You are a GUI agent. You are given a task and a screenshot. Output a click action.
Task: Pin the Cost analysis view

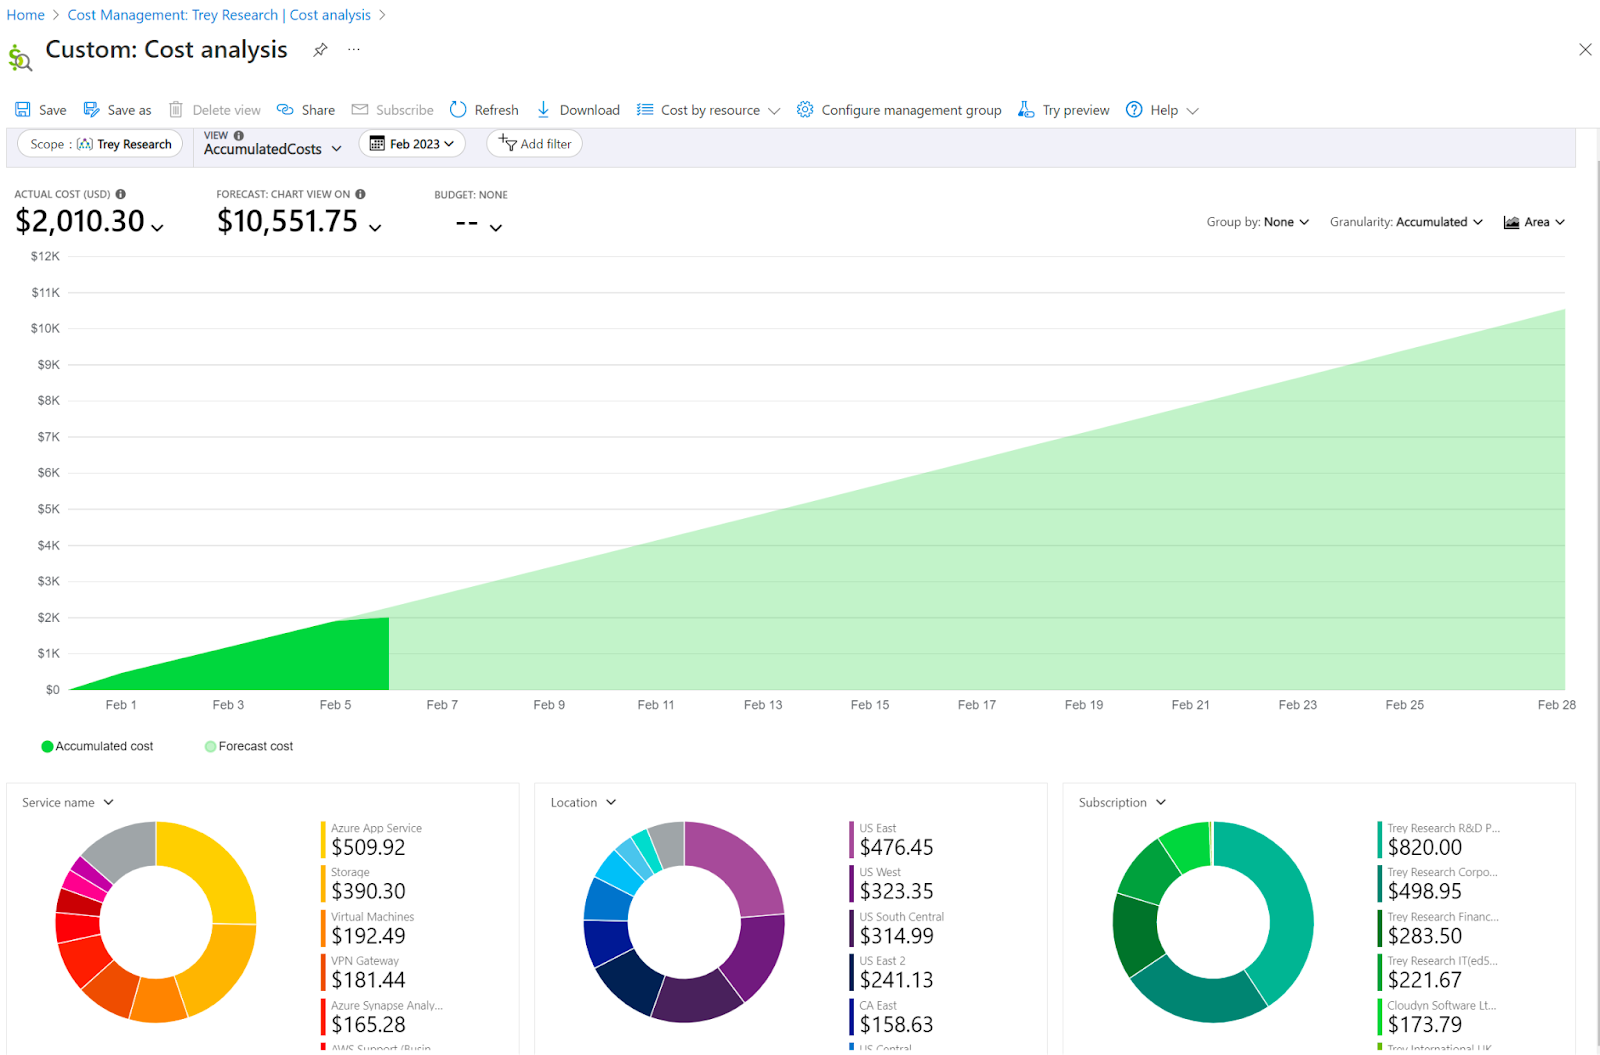click(x=319, y=49)
